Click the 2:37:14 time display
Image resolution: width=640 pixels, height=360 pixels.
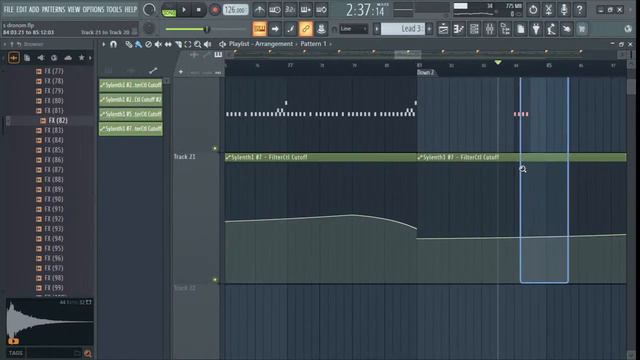coord(365,10)
